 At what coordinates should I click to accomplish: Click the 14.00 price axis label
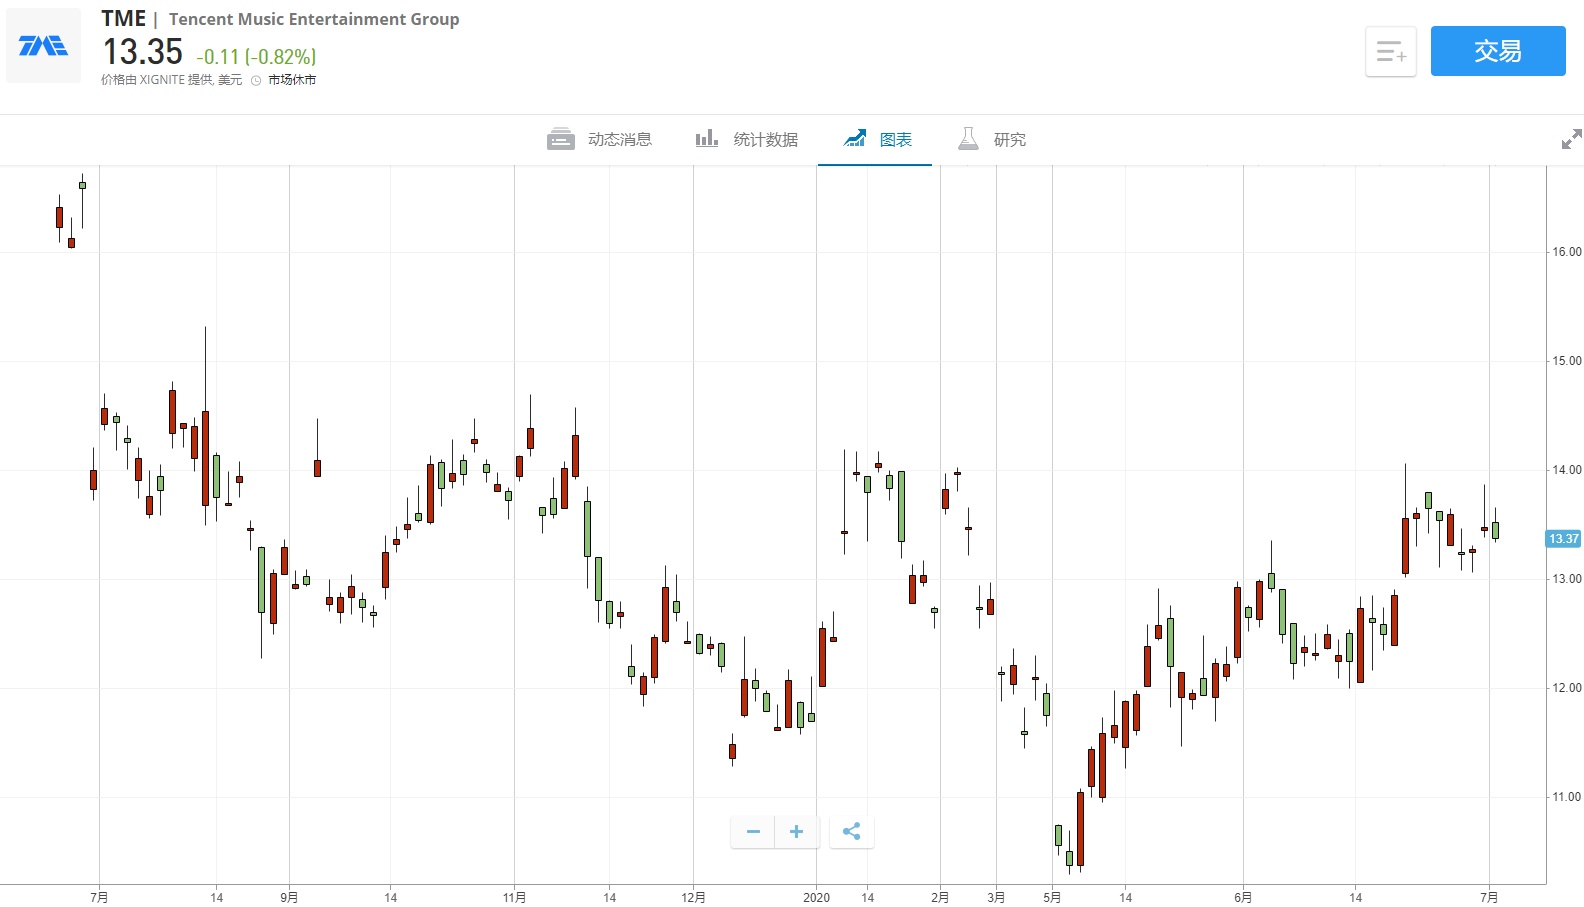point(1567,470)
